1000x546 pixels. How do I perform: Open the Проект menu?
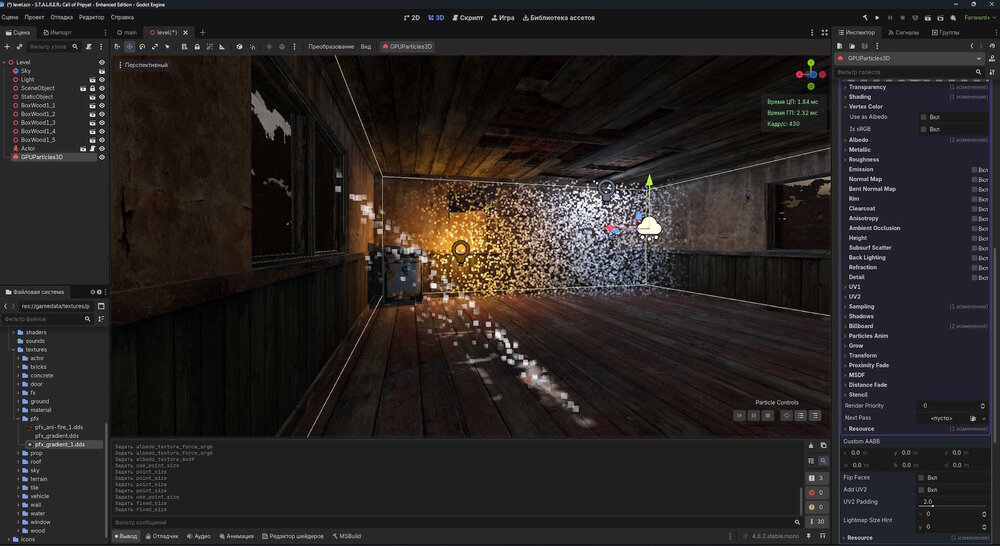coord(34,18)
